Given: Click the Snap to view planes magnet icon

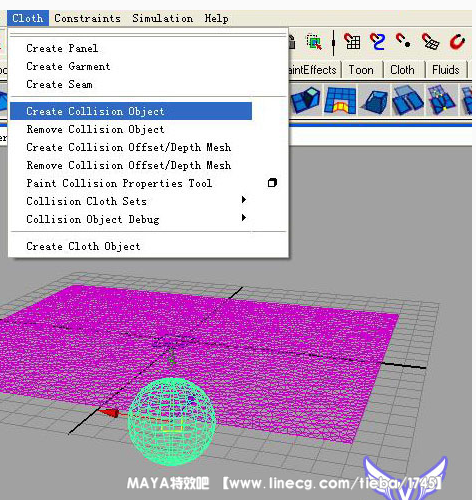Looking at the screenshot, I should [x=430, y=41].
